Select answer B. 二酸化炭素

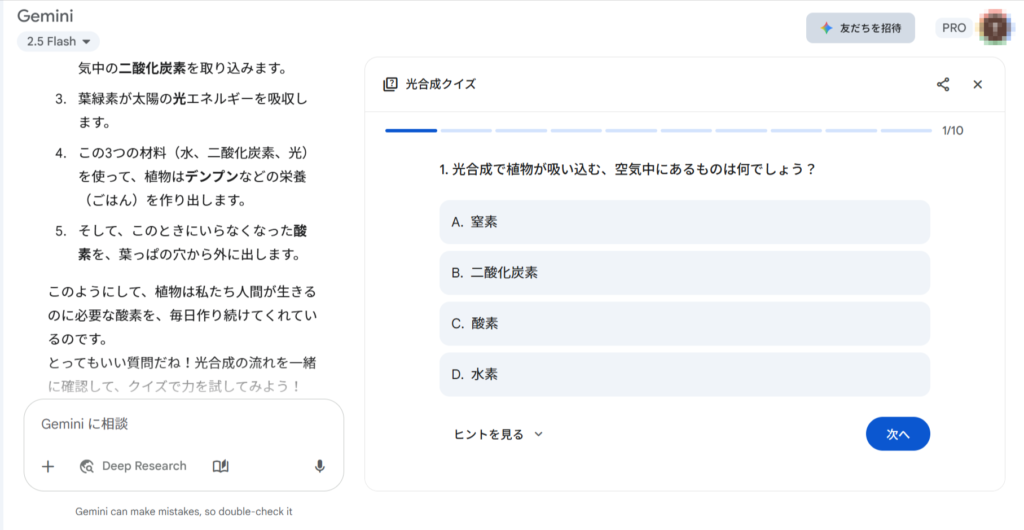point(684,273)
